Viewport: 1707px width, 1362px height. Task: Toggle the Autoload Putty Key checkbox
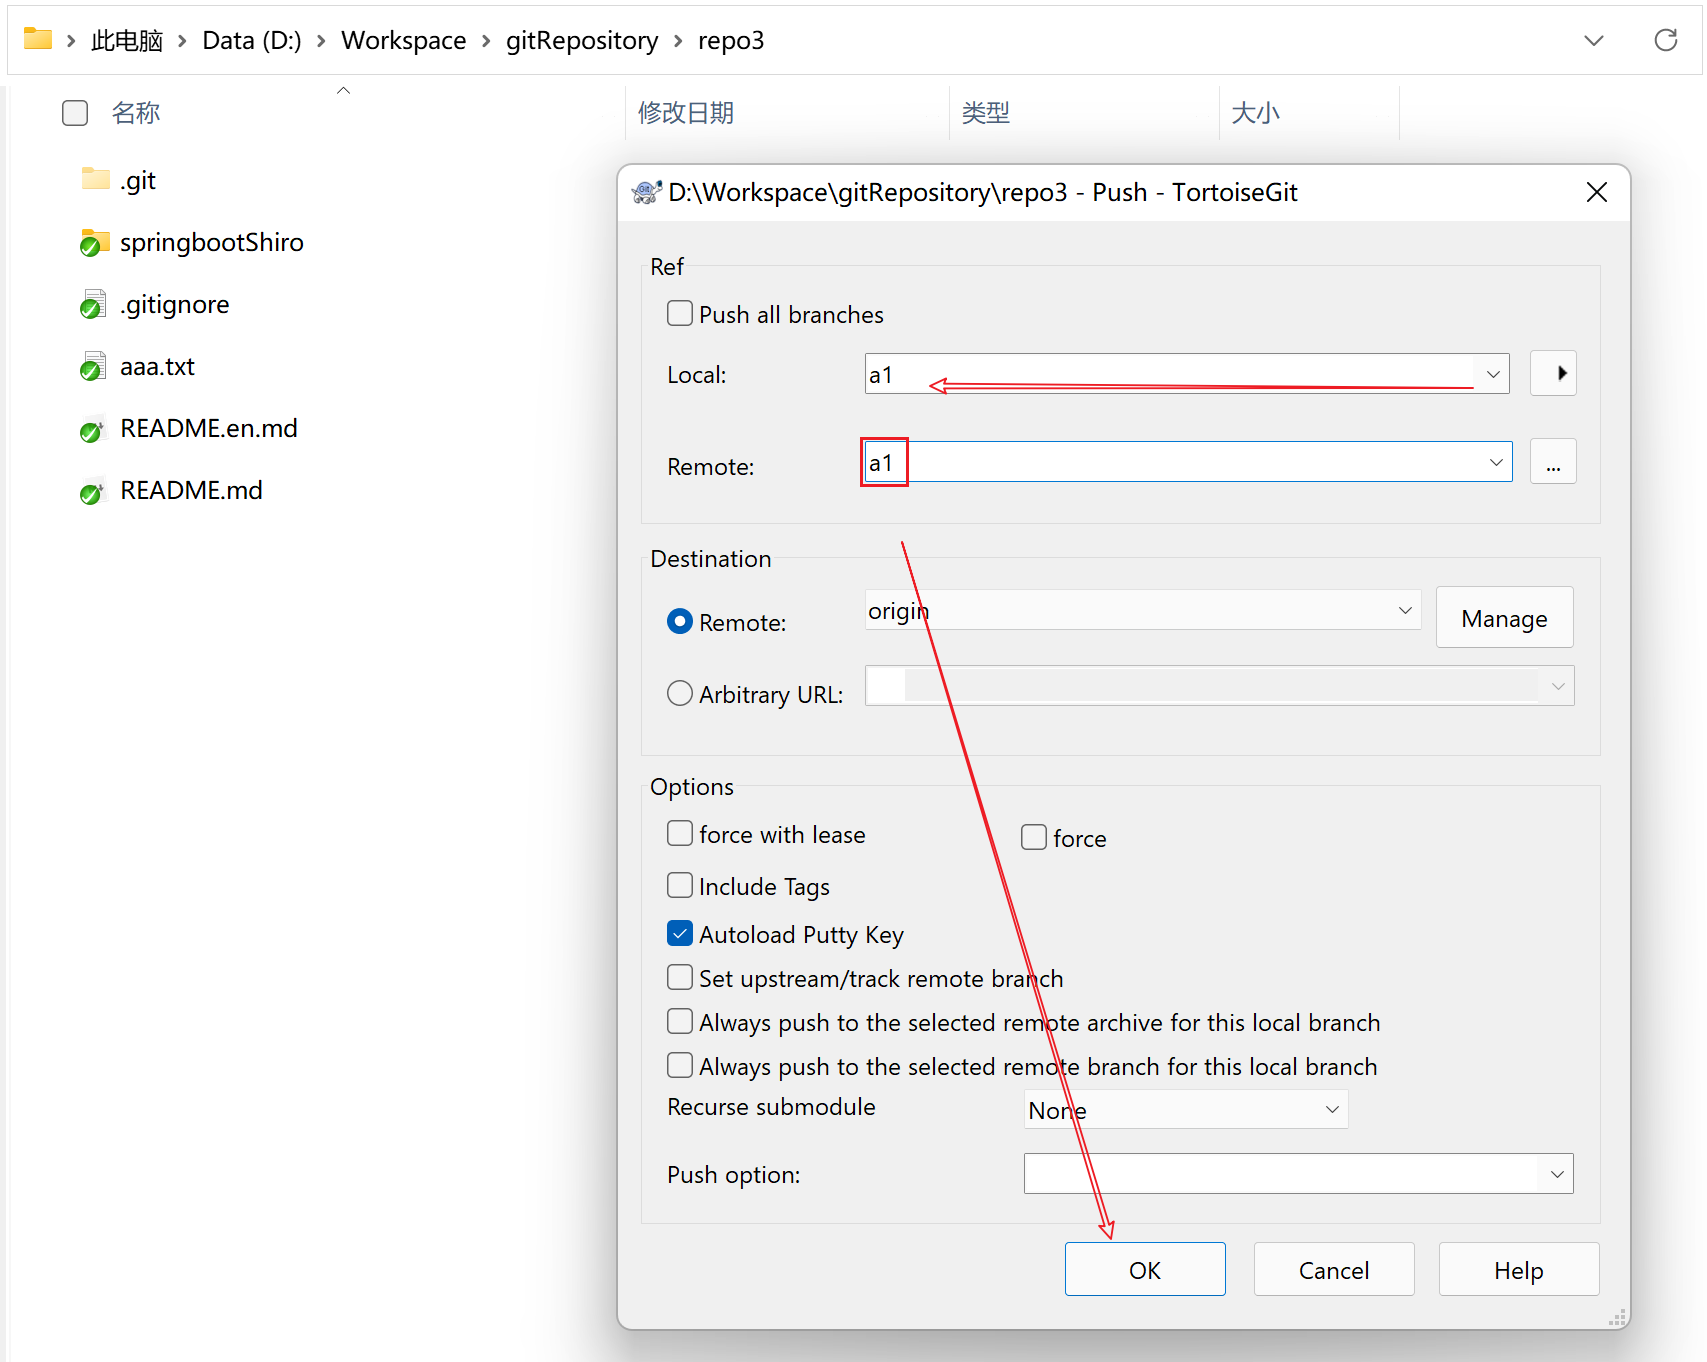[680, 934]
